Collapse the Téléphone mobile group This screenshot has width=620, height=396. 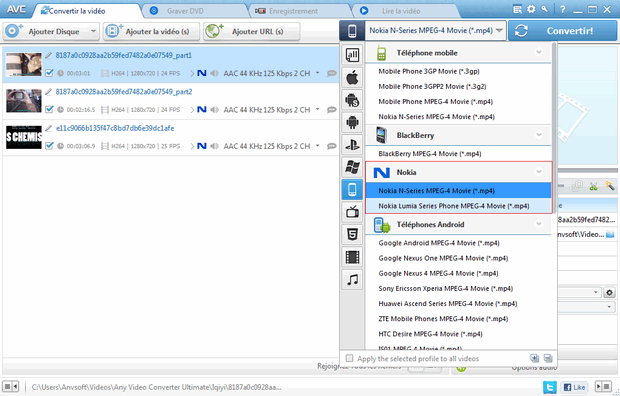click(539, 52)
